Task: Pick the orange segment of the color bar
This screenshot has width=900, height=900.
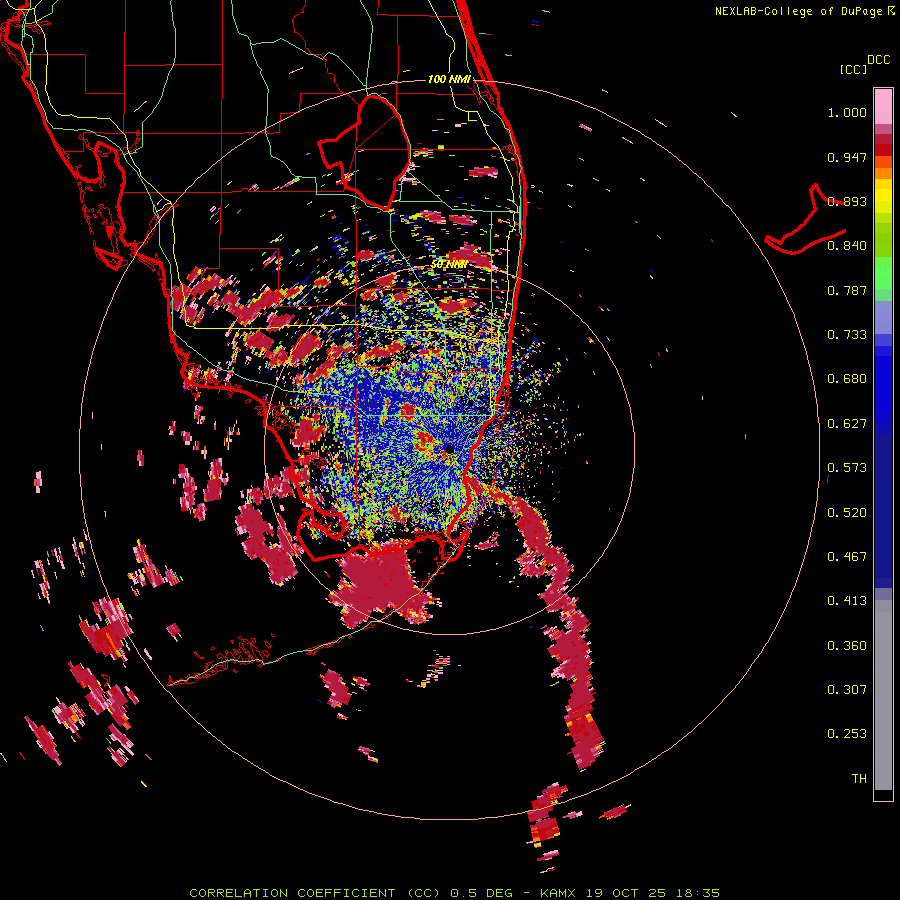Action: (883, 173)
